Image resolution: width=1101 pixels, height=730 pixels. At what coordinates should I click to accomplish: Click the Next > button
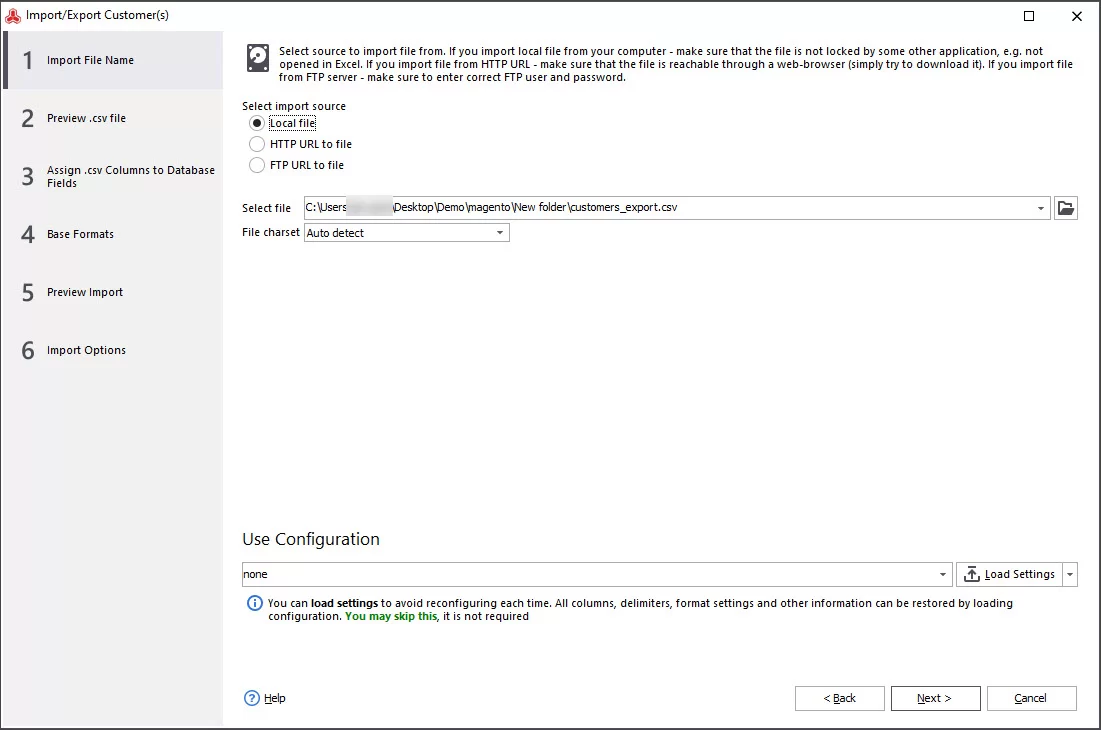(935, 698)
